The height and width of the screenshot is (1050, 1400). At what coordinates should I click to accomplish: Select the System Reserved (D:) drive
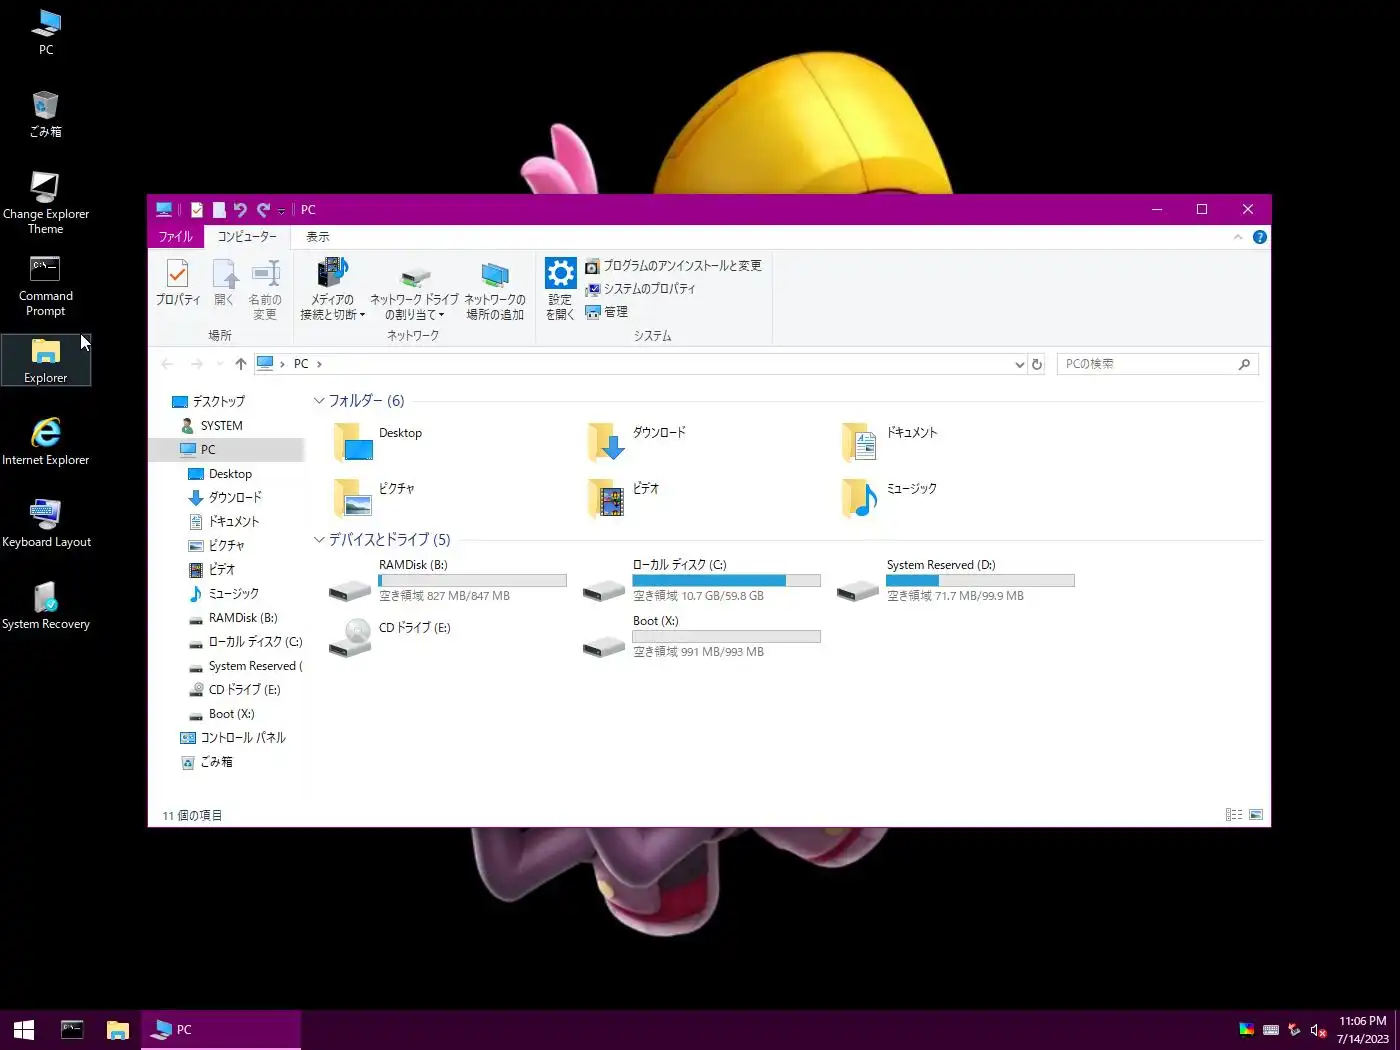pyautogui.click(x=956, y=581)
